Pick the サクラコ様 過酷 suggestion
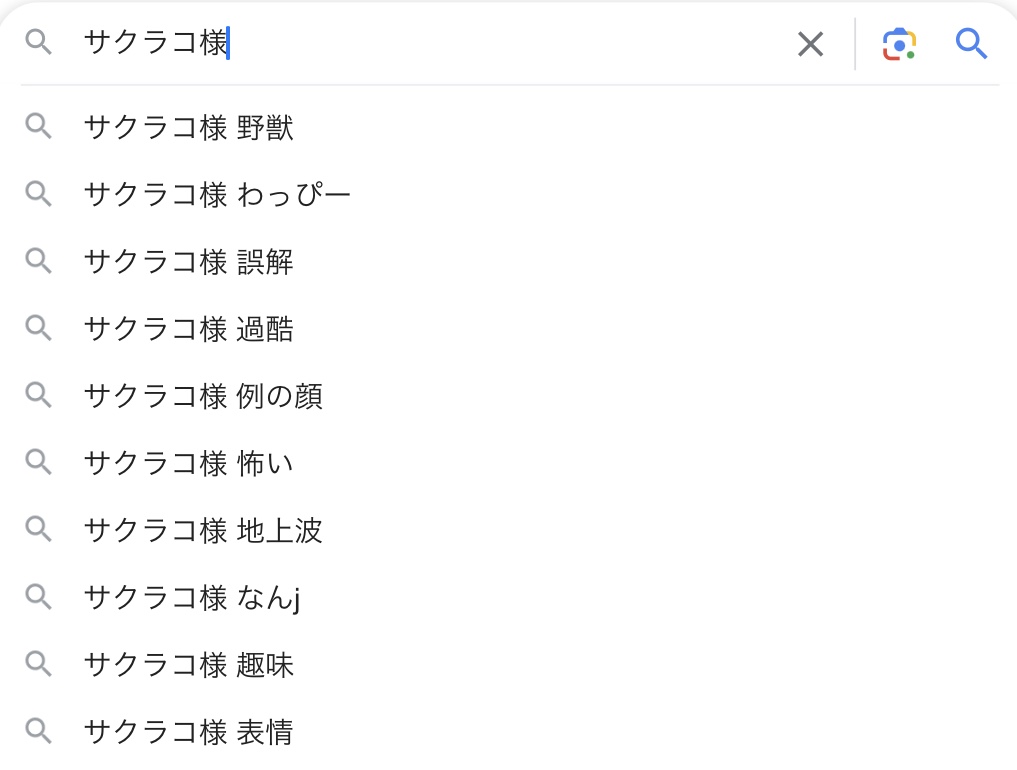Viewport: 1017px width, 770px height. coord(189,329)
